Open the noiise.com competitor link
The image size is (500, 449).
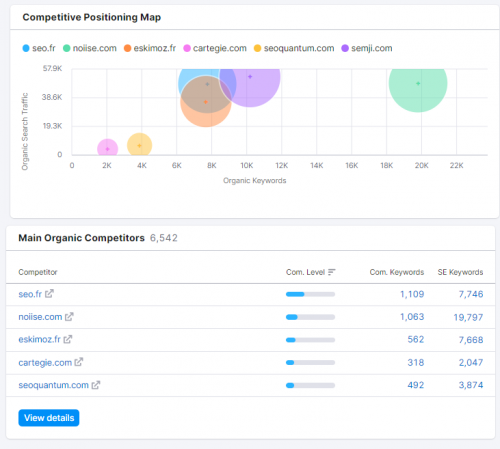pos(40,317)
